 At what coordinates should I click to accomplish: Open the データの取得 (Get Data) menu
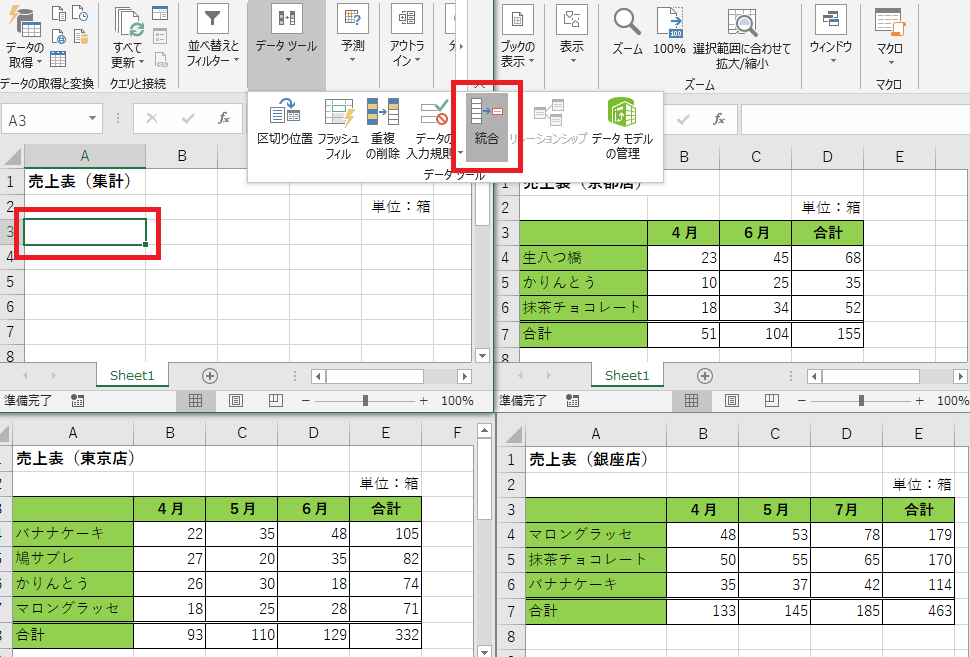click(24, 37)
